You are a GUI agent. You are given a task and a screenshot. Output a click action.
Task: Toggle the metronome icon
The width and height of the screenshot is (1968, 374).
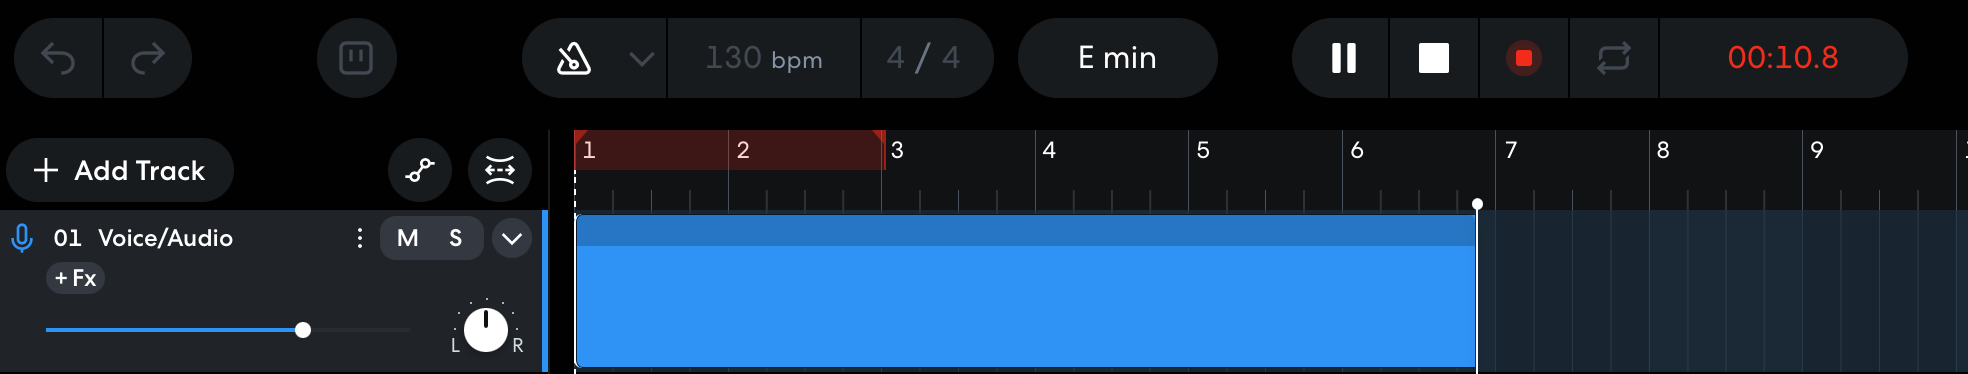pyautogui.click(x=573, y=58)
